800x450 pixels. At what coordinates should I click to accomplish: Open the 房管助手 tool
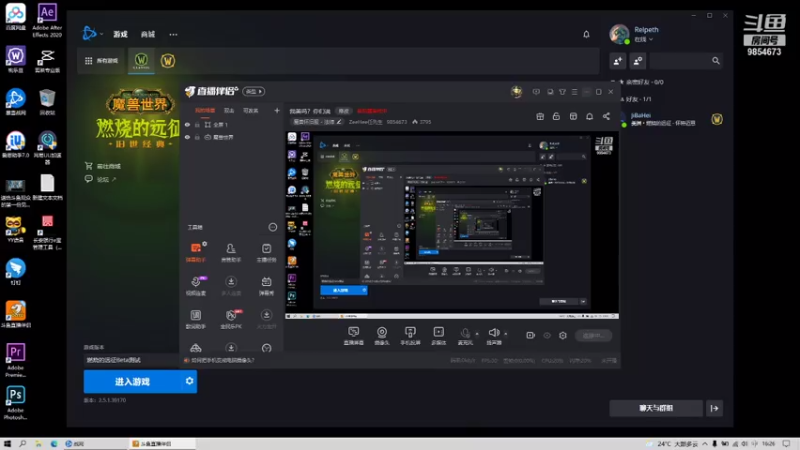pyautogui.click(x=231, y=252)
